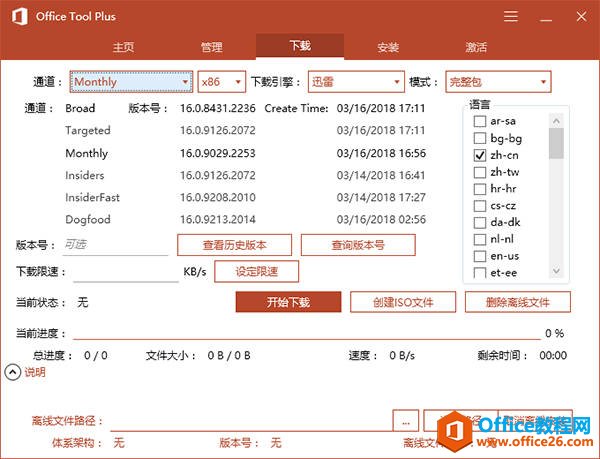
Task: Open the hamburger menu icon
Action: tap(511, 16)
